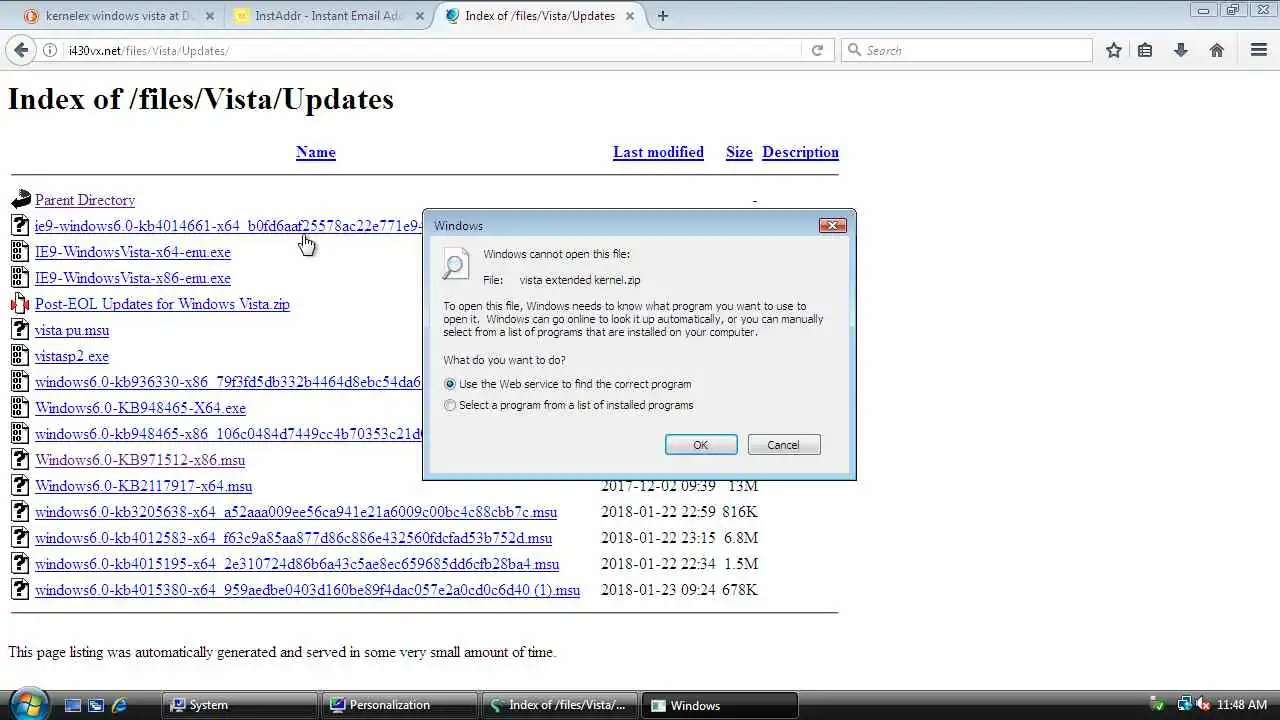Click file name vista extended kernel.zip in dialog
Screen dimensions: 1280x720
580,280
